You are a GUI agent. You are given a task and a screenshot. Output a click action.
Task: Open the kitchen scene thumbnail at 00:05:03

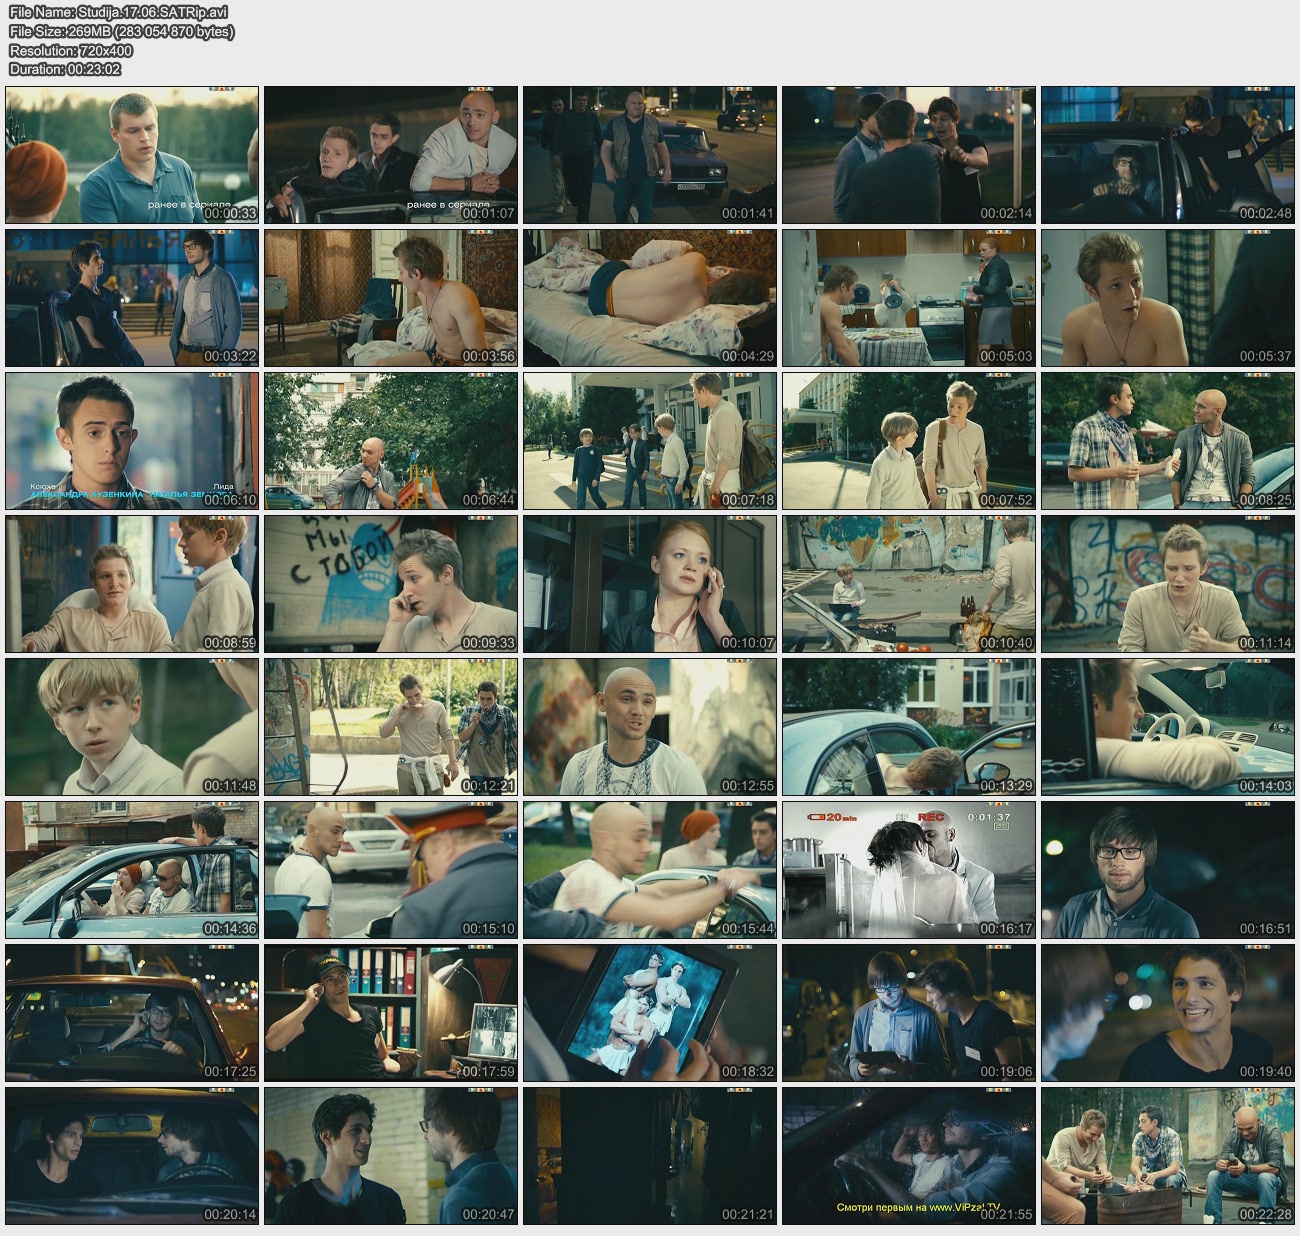click(x=908, y=298)
